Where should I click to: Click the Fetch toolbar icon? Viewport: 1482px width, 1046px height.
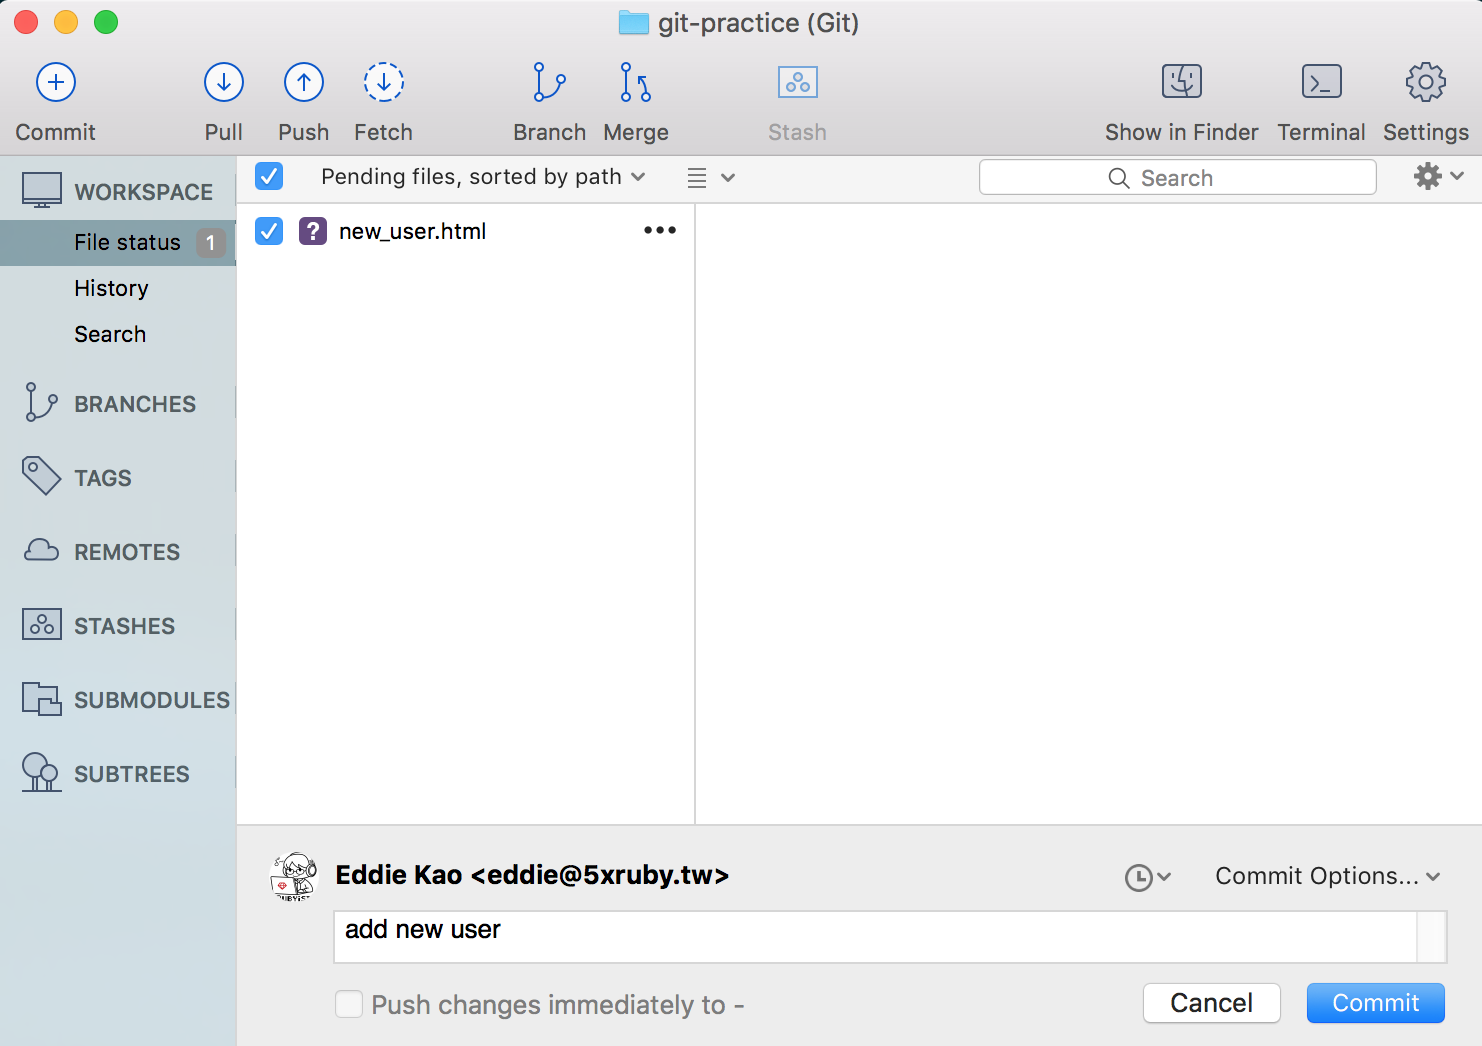(x=383, y=83)
